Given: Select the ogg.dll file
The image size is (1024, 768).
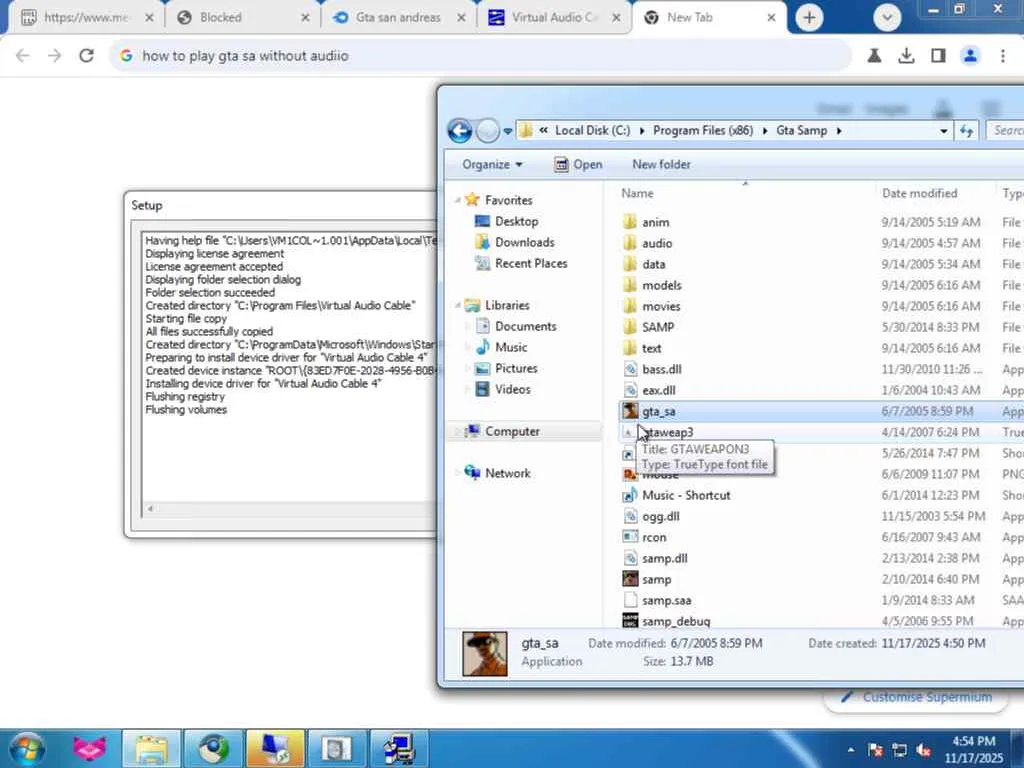Looking at the screenshot, I should [660, 517].
